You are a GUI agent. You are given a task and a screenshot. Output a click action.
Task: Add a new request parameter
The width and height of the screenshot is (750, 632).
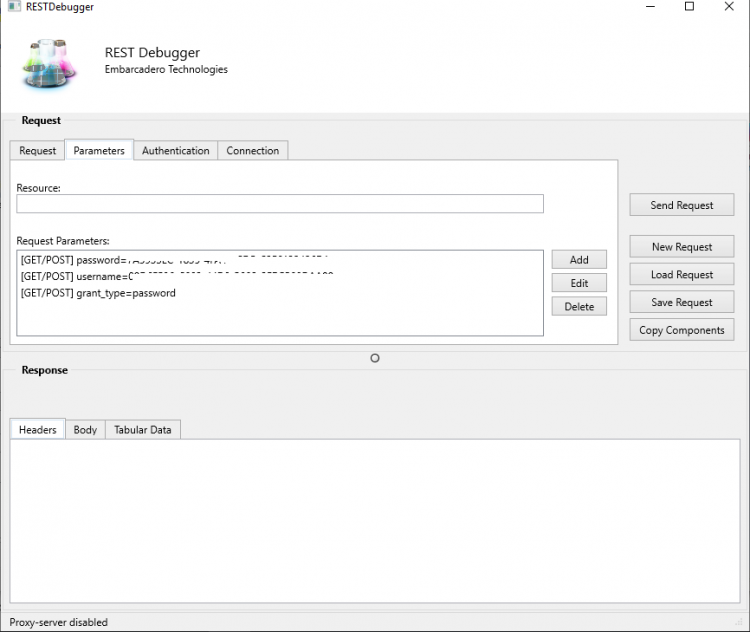pos(579,259)
